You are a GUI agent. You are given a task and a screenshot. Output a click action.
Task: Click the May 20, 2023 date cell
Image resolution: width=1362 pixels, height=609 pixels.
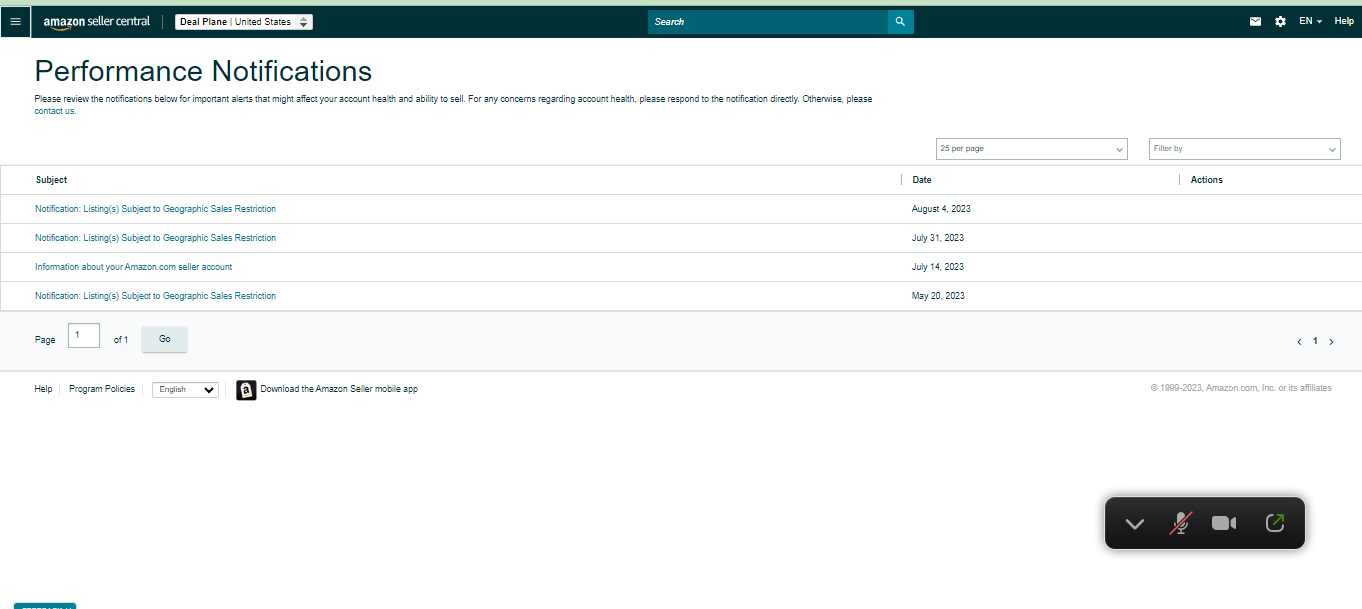pyautogui.click(x=938, y=296)
